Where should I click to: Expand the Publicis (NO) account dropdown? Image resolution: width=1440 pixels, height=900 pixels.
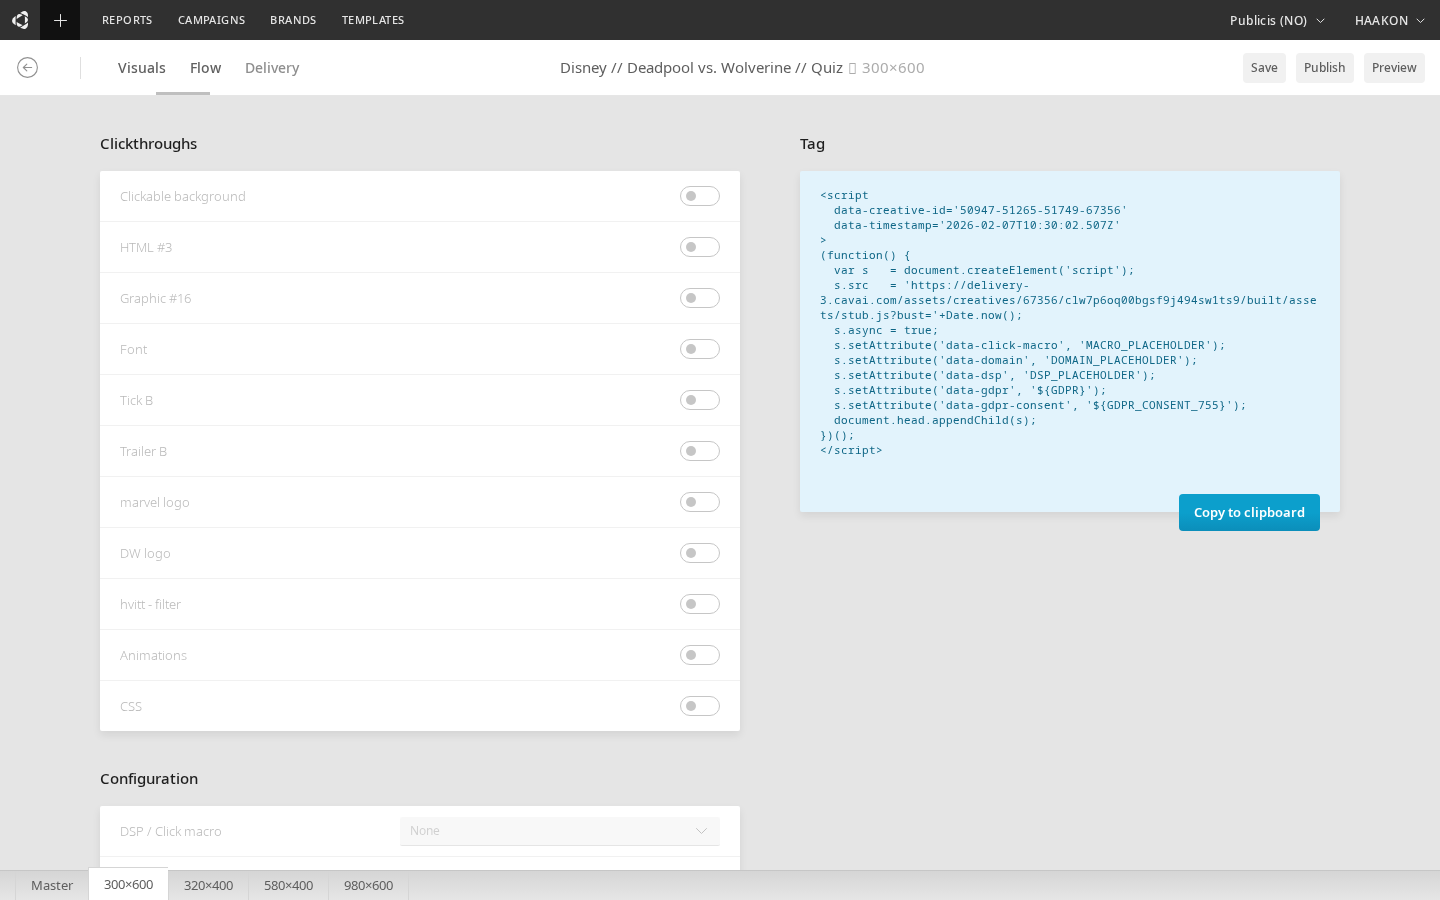(1276, 20)
